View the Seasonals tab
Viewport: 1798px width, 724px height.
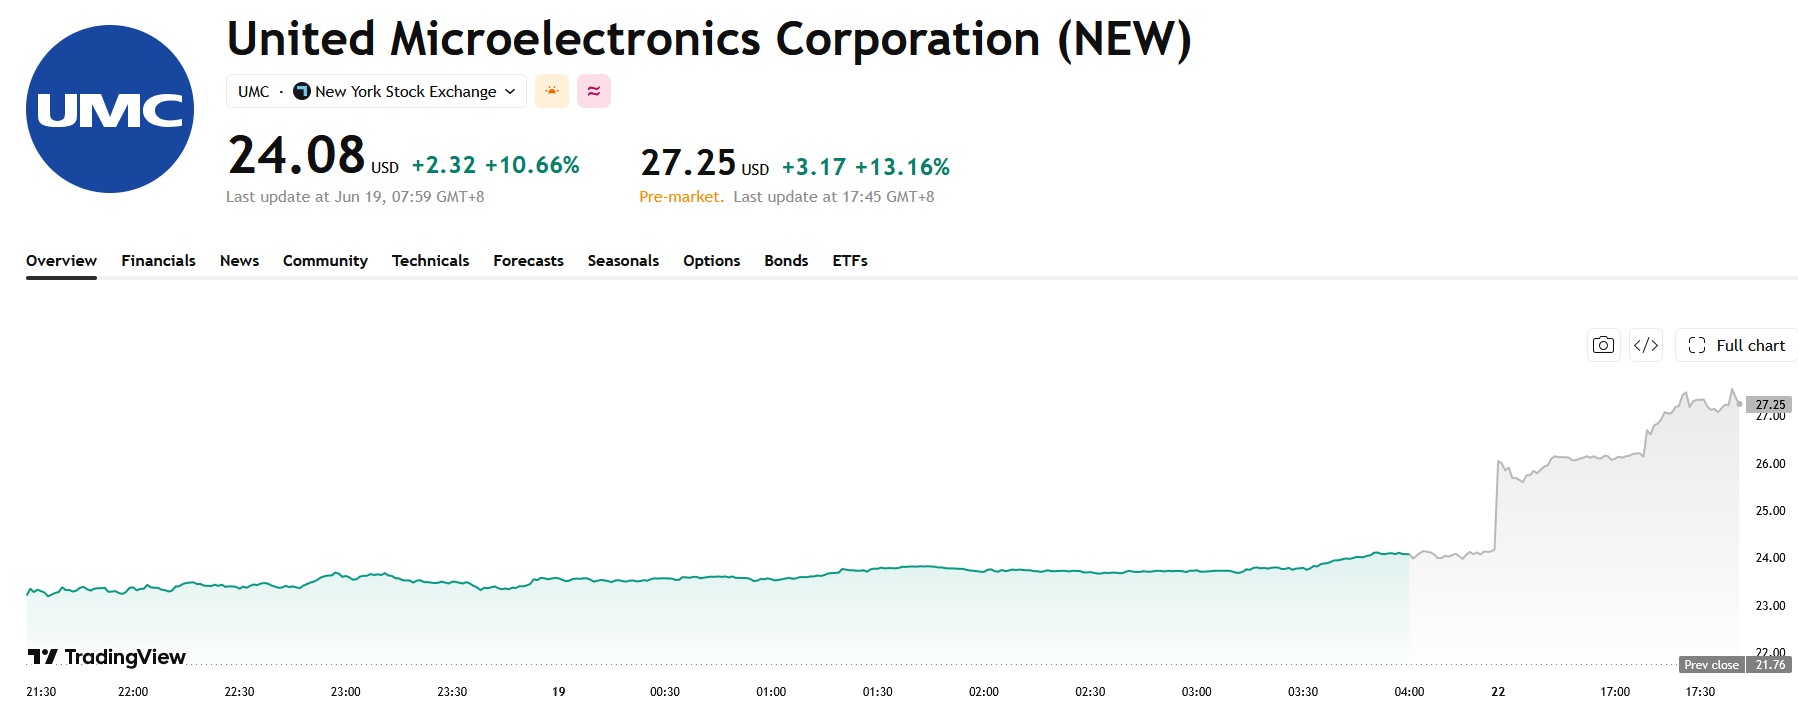(x=623, y=260)
